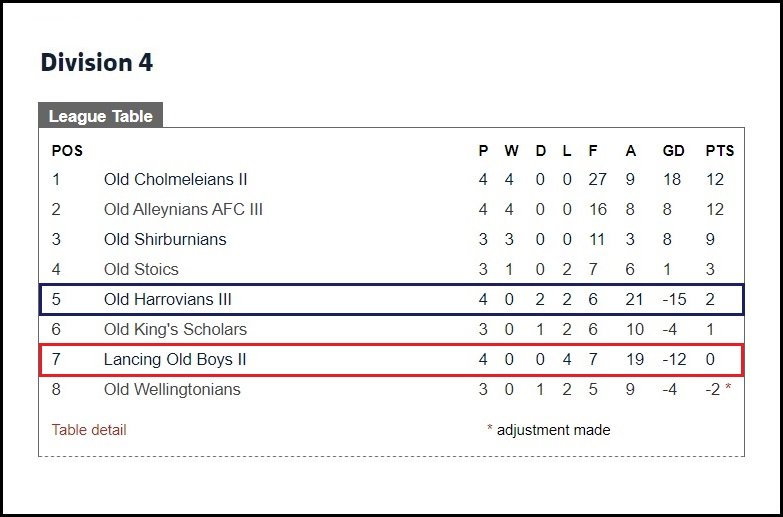
Task: Click the PTS column header
Action: 720,150
